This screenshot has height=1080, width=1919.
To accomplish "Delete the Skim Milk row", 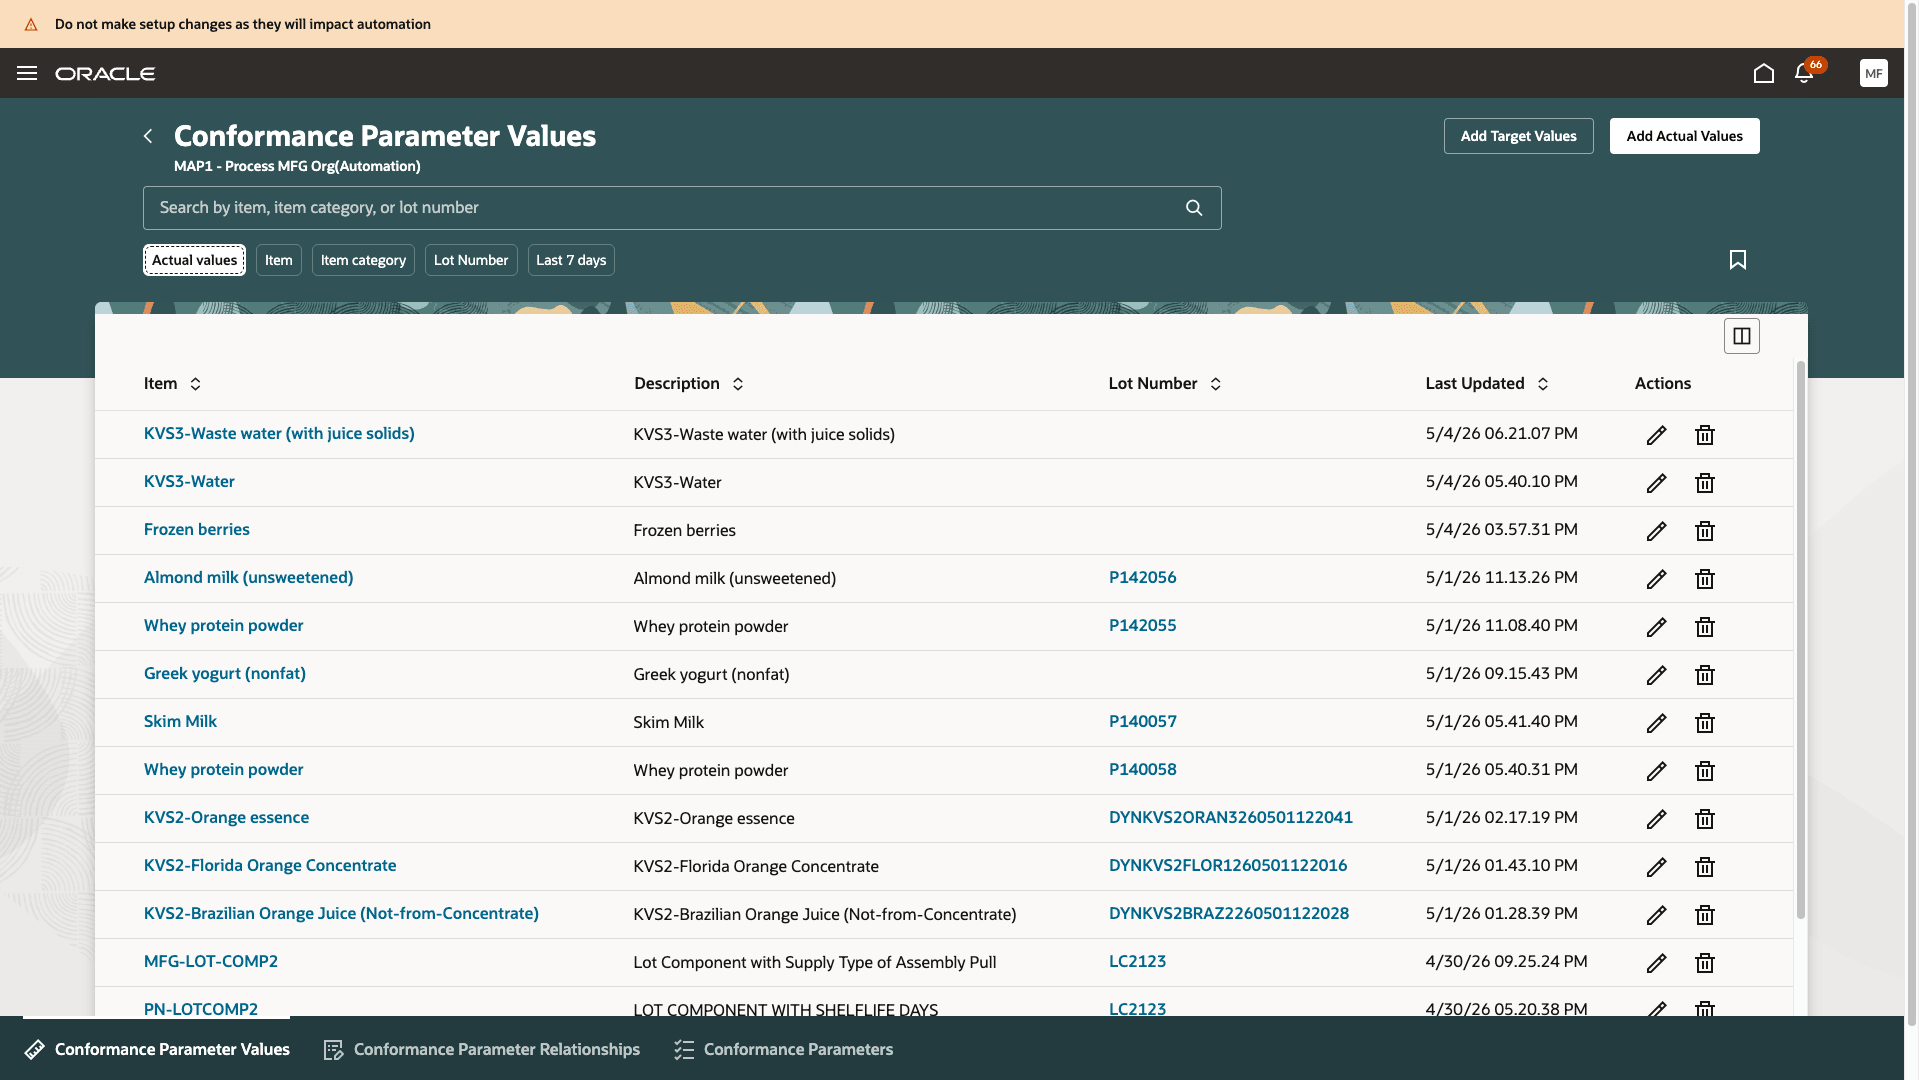I will coord(1705,723).
